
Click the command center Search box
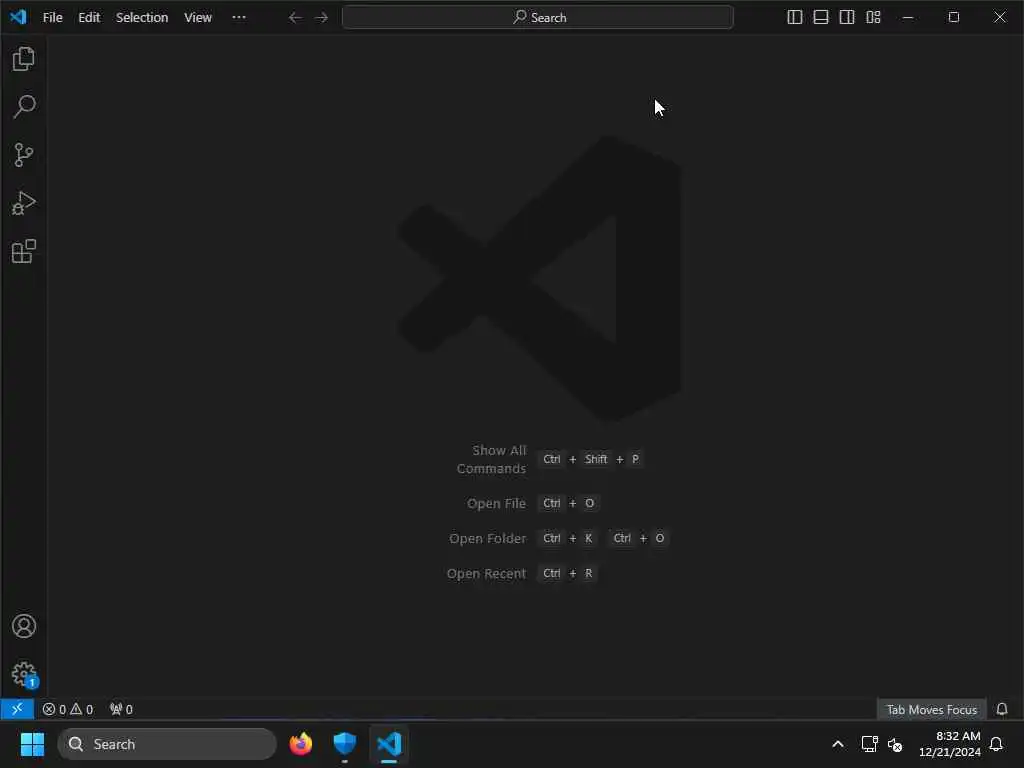537,18
